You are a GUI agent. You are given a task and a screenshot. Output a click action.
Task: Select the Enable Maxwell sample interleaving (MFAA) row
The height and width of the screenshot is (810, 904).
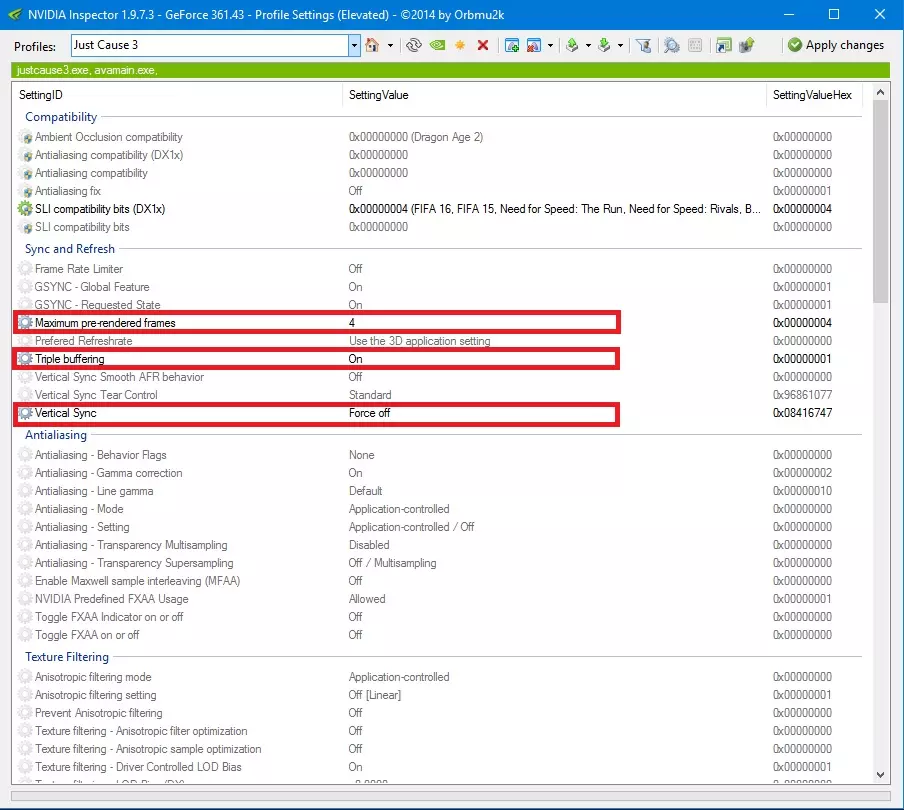tap(438, 581)
